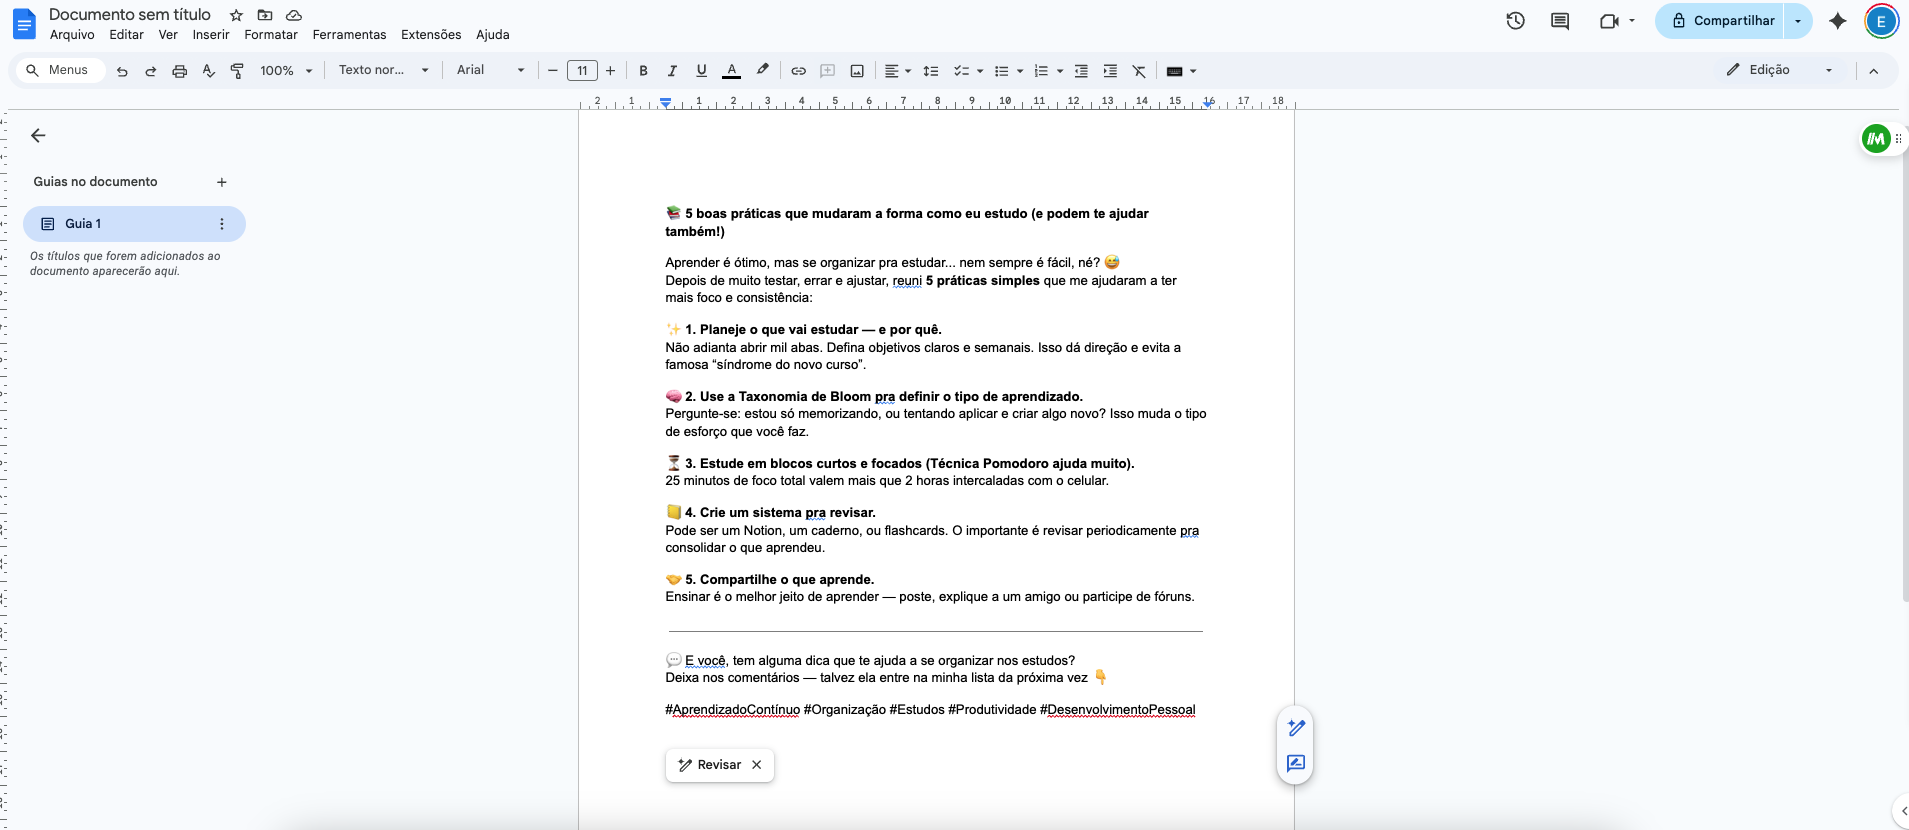Open the input tools dropdown
This screenshot has height=830, width=1909.
1181,71
